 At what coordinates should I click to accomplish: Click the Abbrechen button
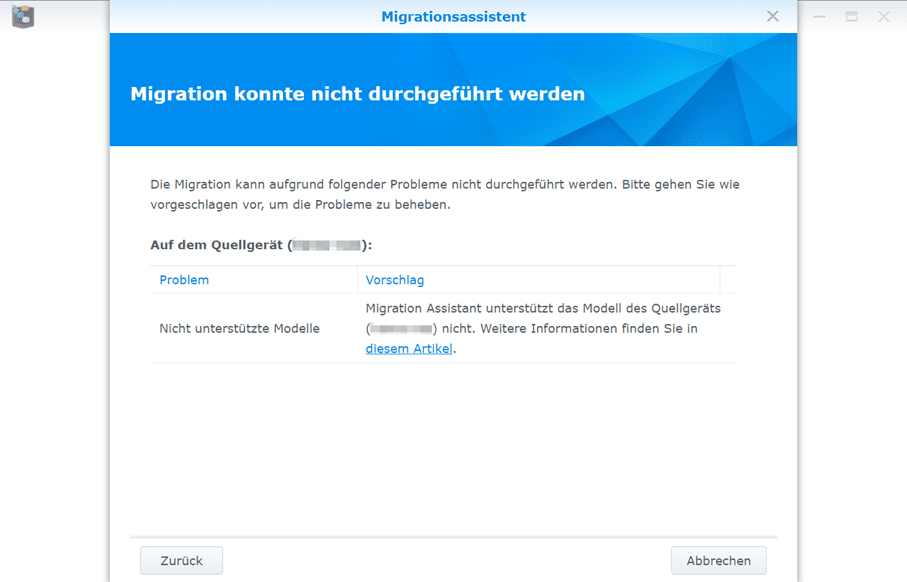point(718,561)
